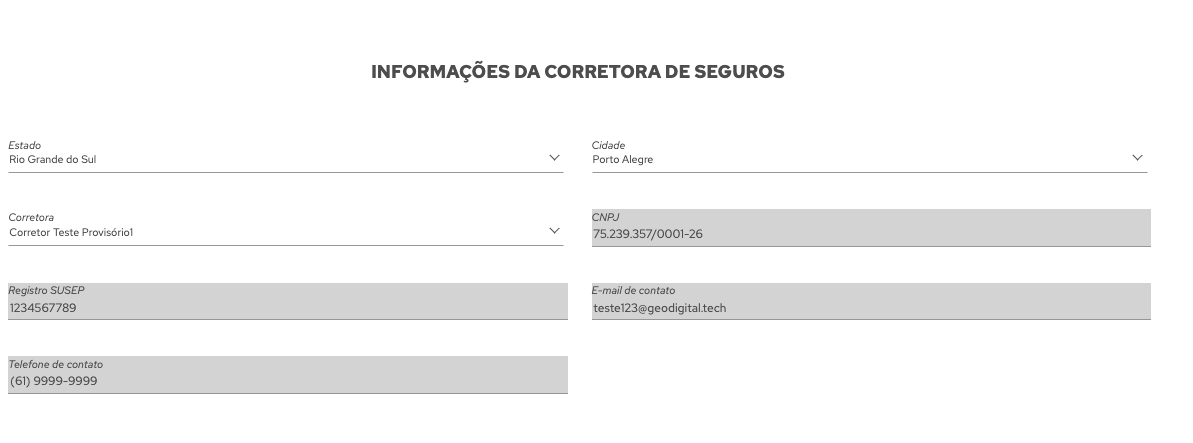Screen dimensions: 1193x443
Task: Click the Corretora label
Action: pos(31,217)
